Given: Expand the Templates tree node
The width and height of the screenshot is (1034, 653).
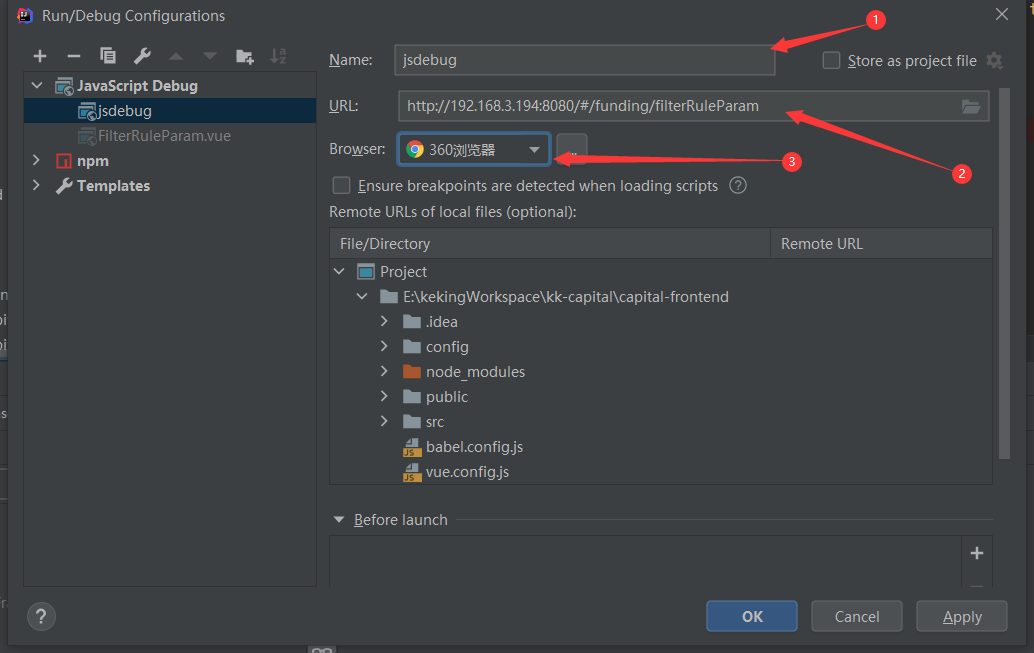Looking at the screenshot, I should tap(37, 186).
